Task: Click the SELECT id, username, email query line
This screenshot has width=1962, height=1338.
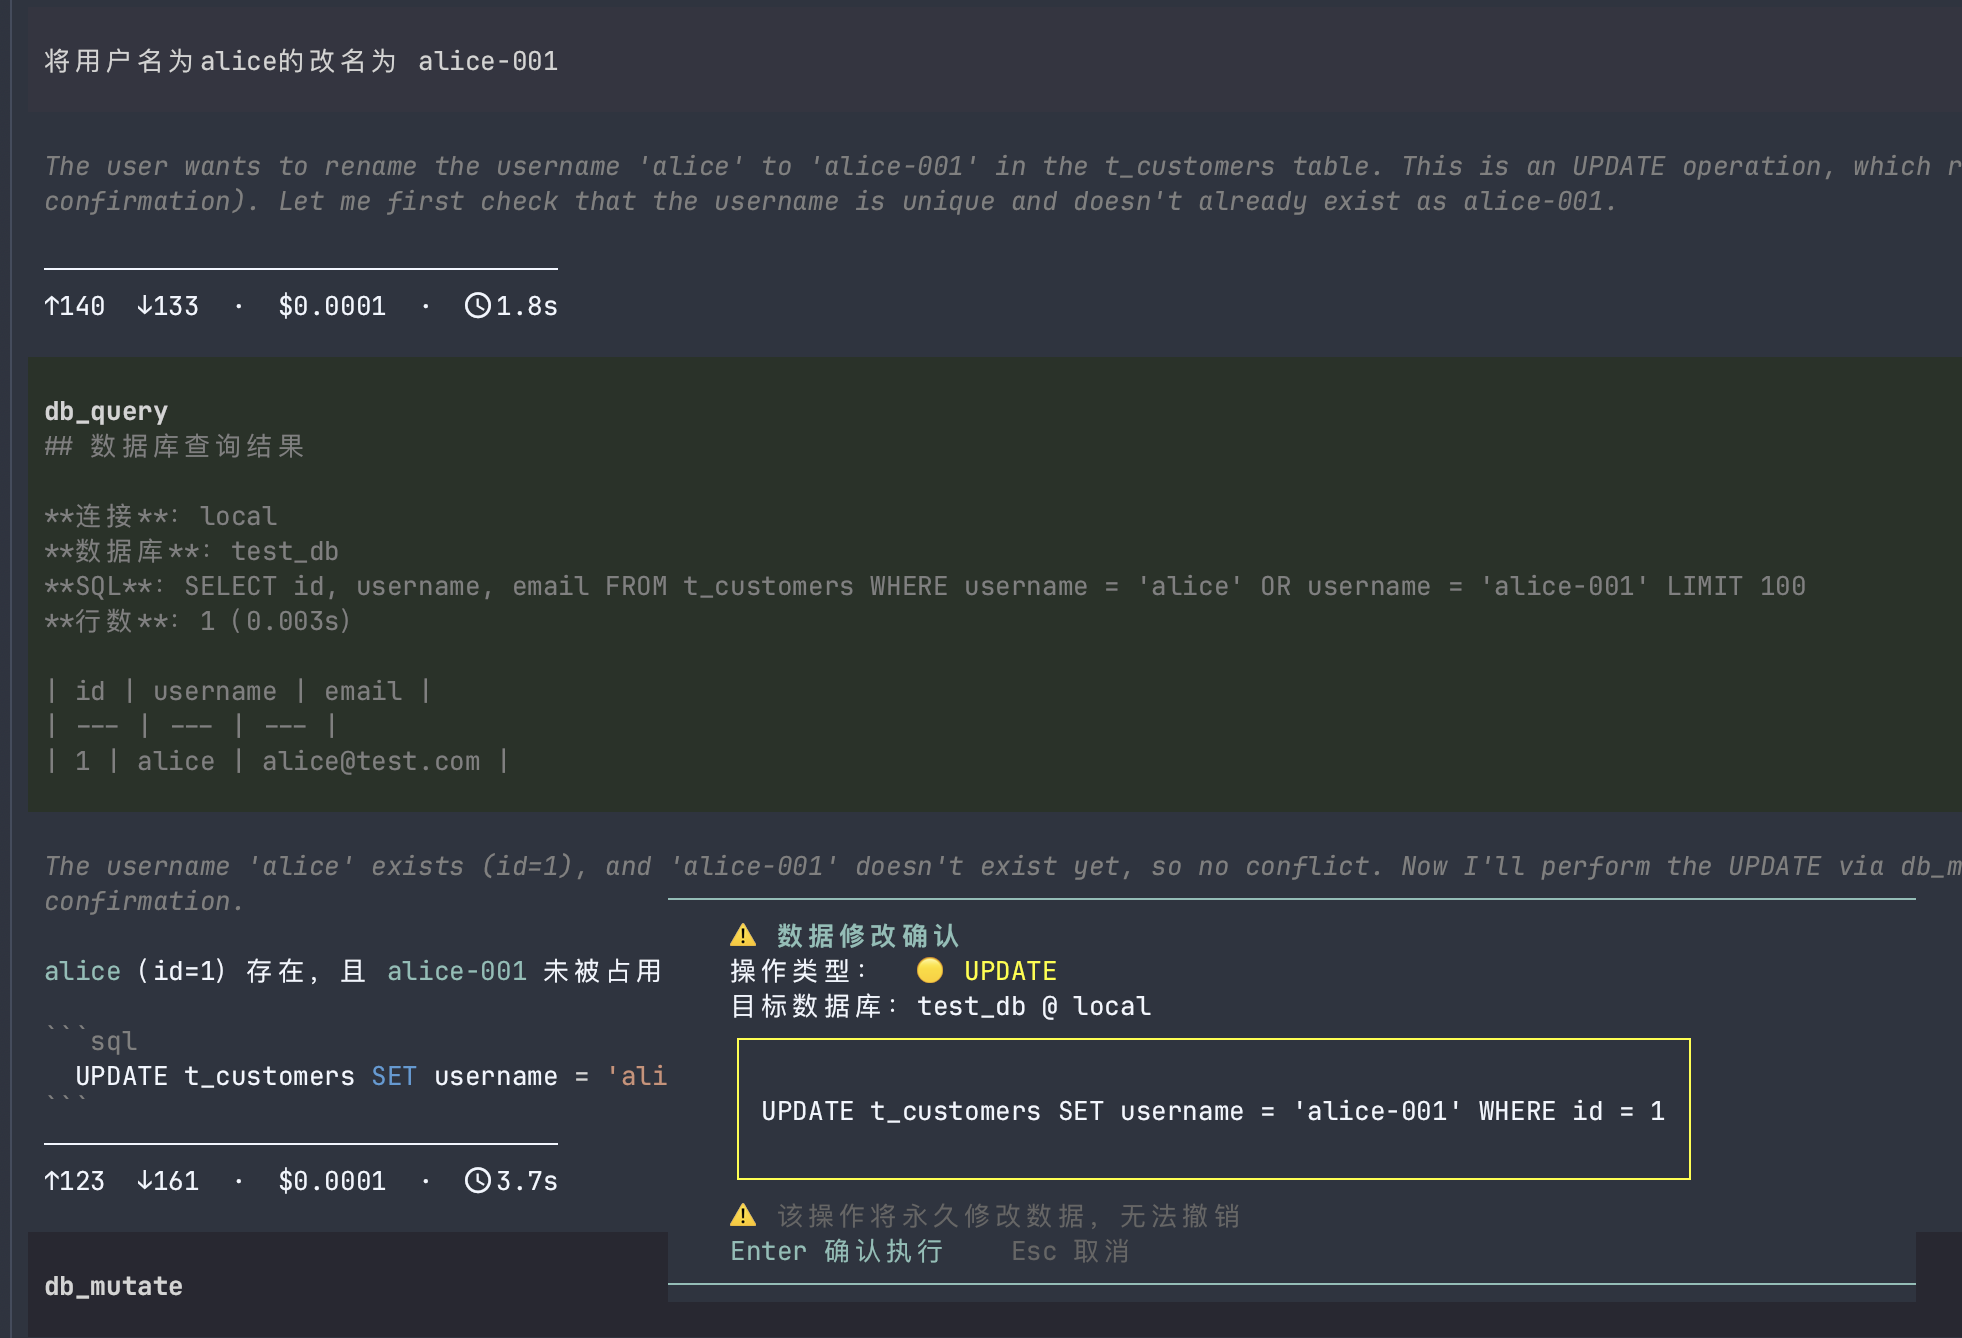Action: [925, 586]
